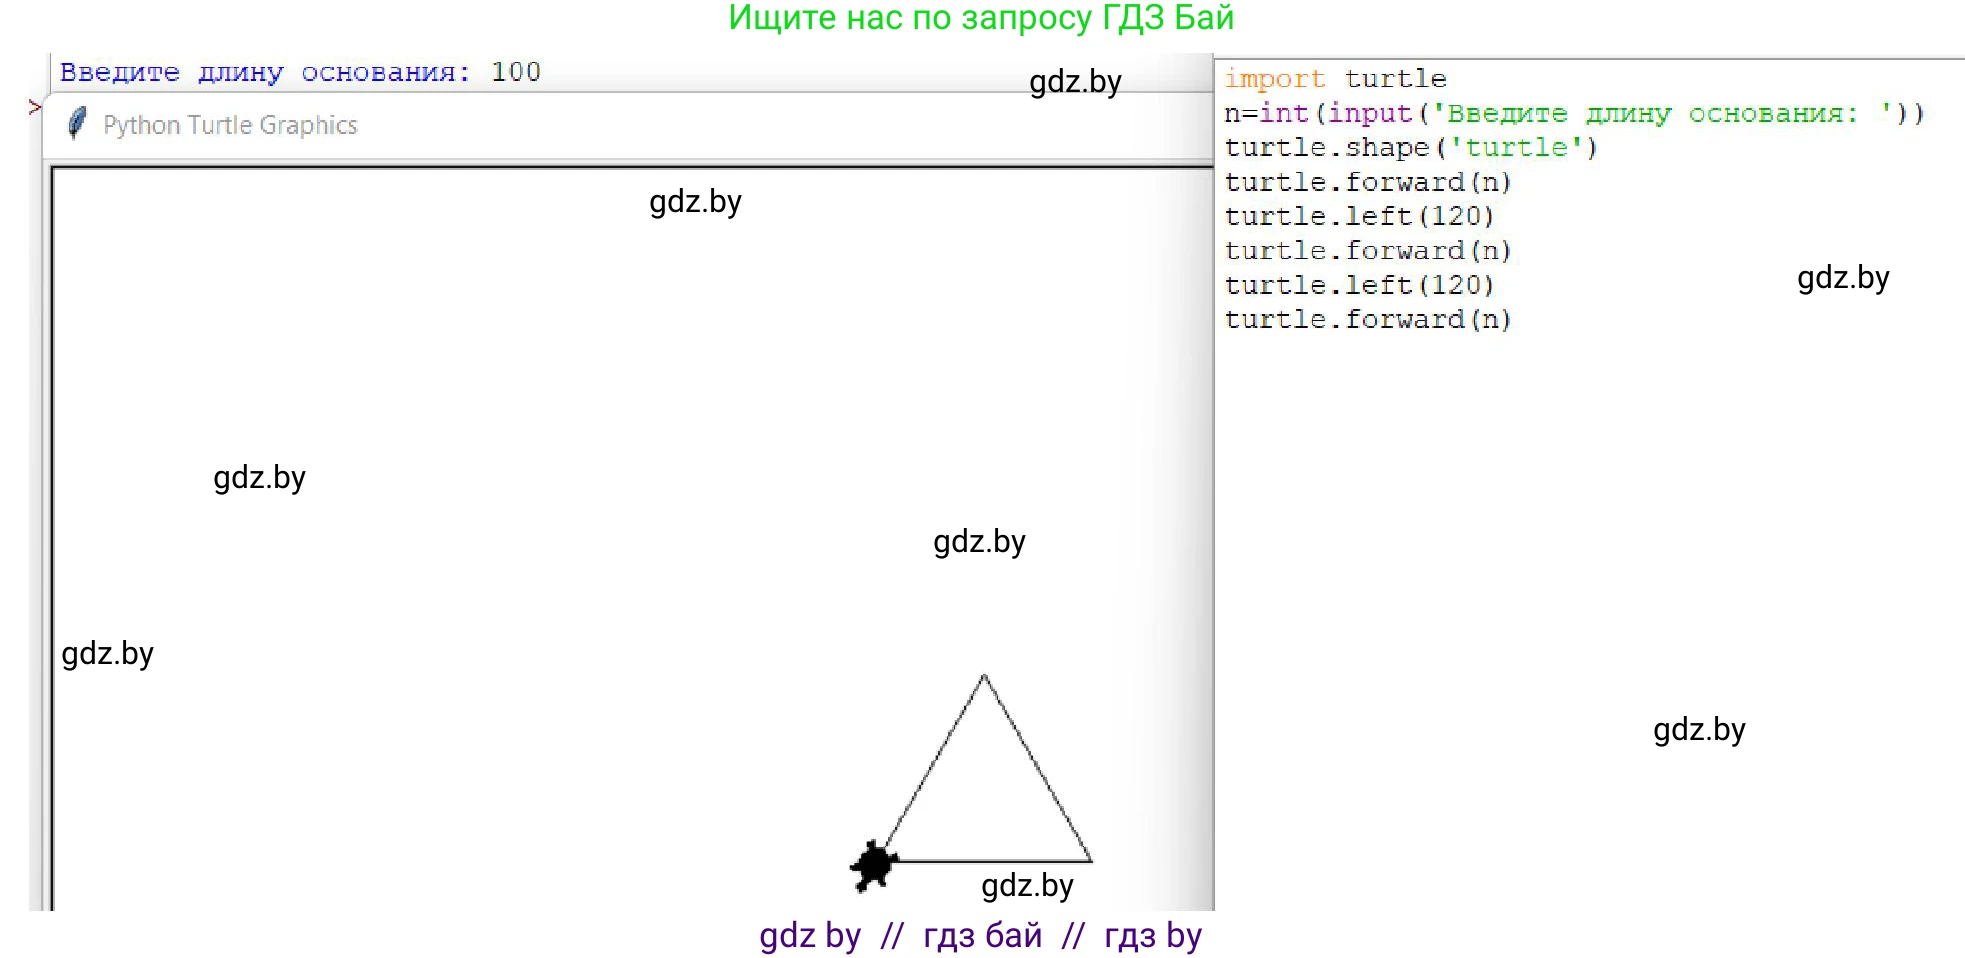Click the green 'Ищите нас по запросу ГДЗ Бай' header

tap(981, 18)
